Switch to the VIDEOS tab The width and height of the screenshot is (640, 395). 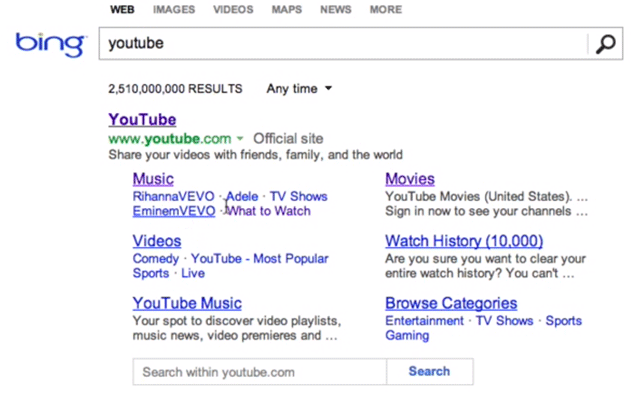click(233, 9)
